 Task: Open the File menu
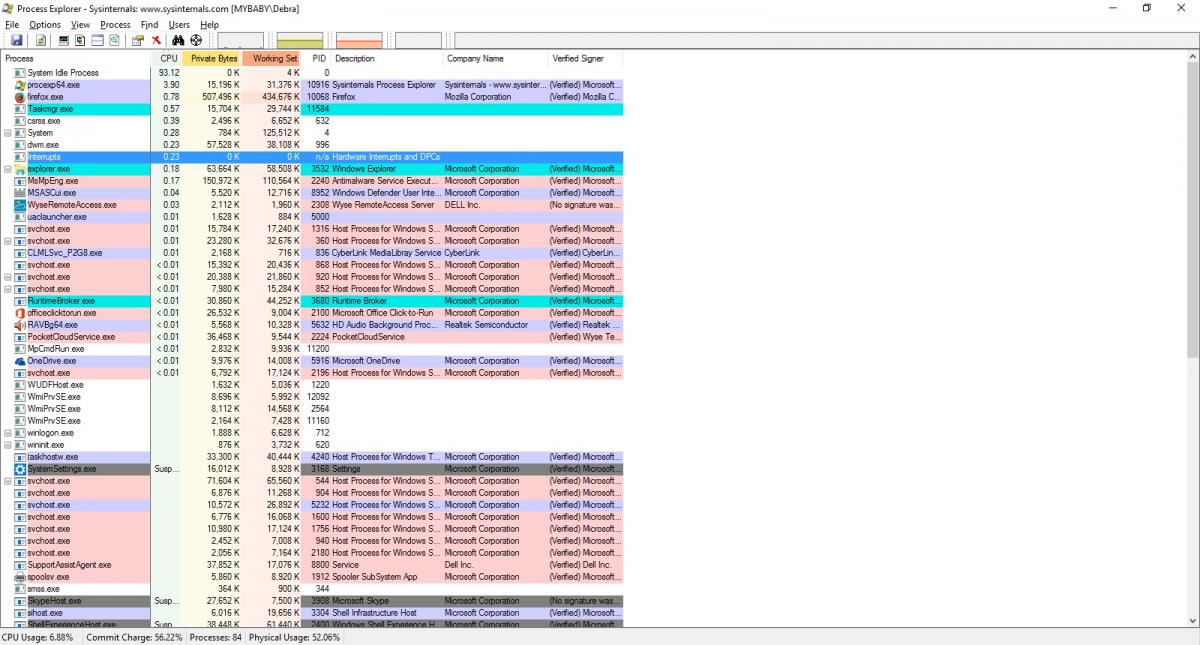(x=12, y=24)
